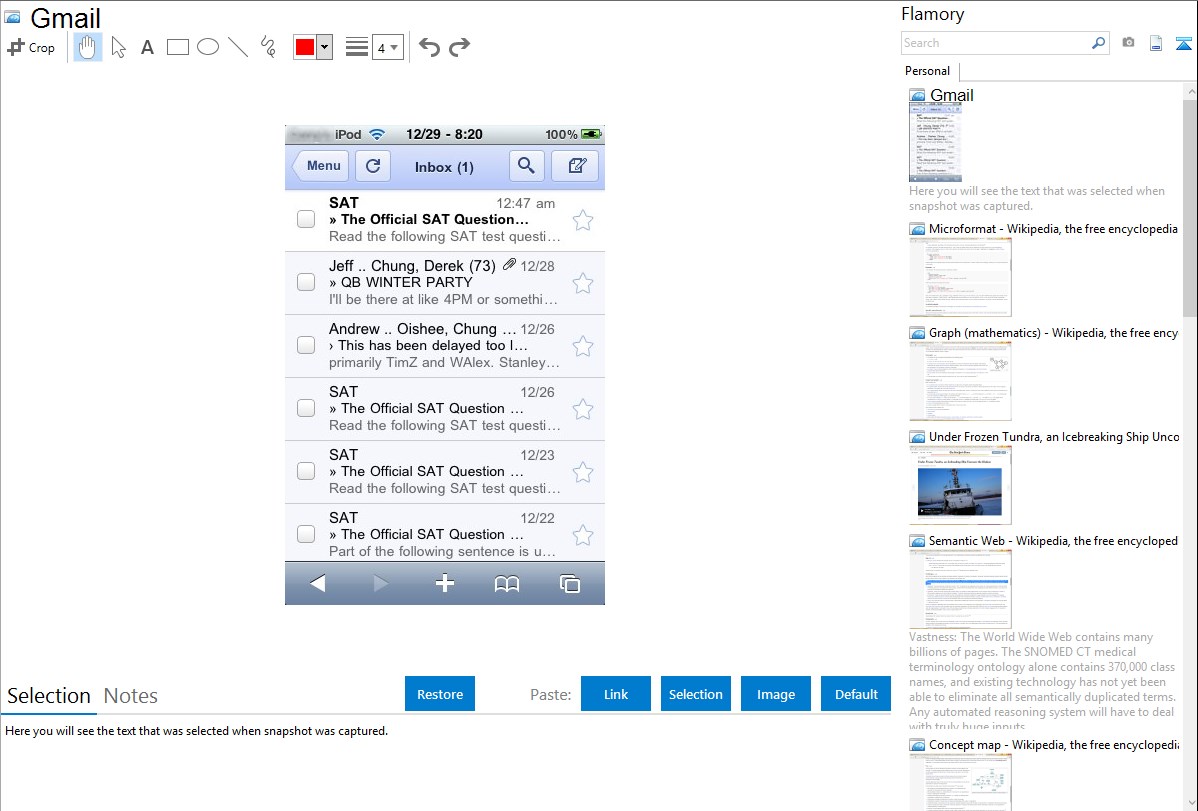Click the Paste Default button
The height and width of the screenshot is (811, 1198).
pos(856,694)
